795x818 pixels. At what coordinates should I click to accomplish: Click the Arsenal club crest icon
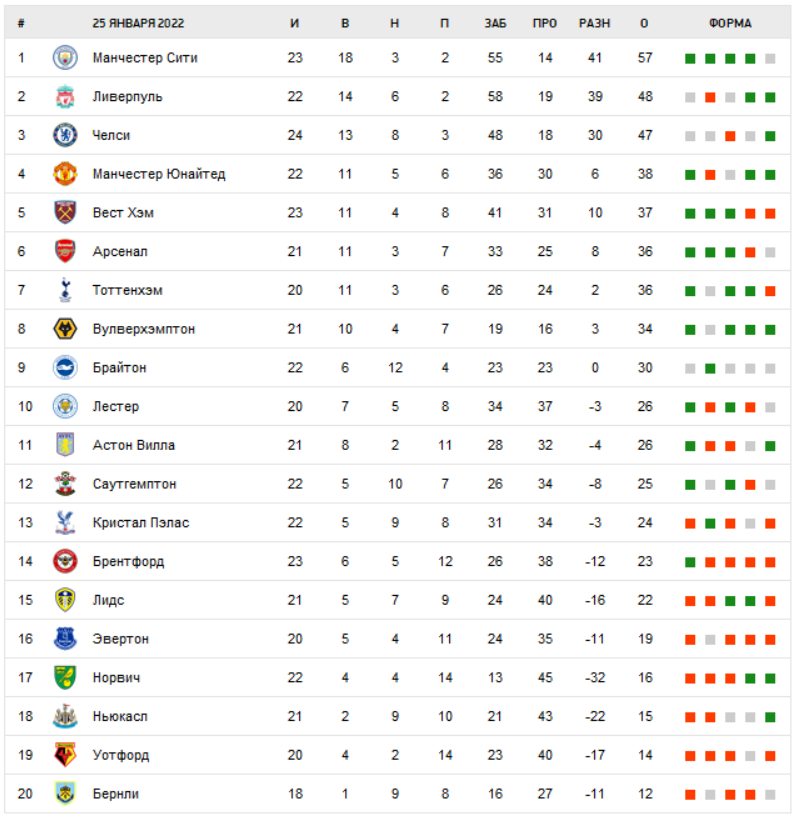pos(65,251)
